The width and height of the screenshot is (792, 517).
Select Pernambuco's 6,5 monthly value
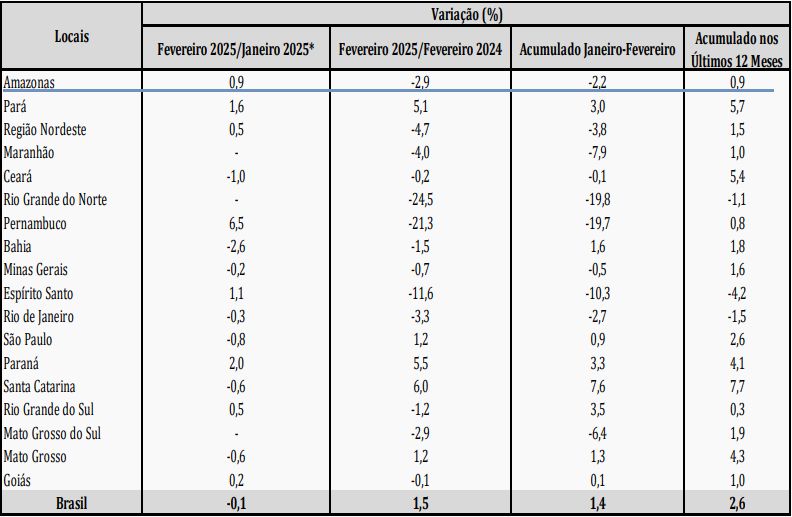(236, 223)
